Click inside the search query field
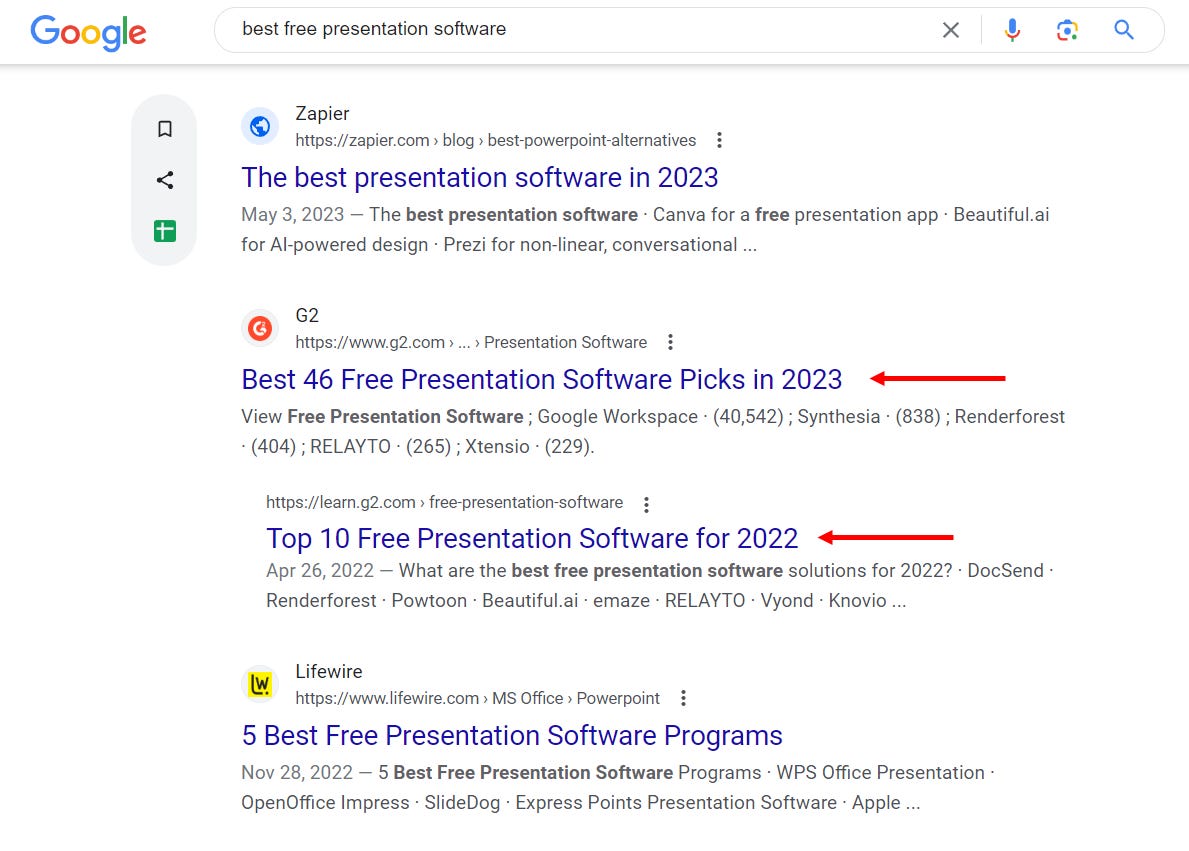The height and width of the screenshot is (851, 1189). click(x=584, y=30)
